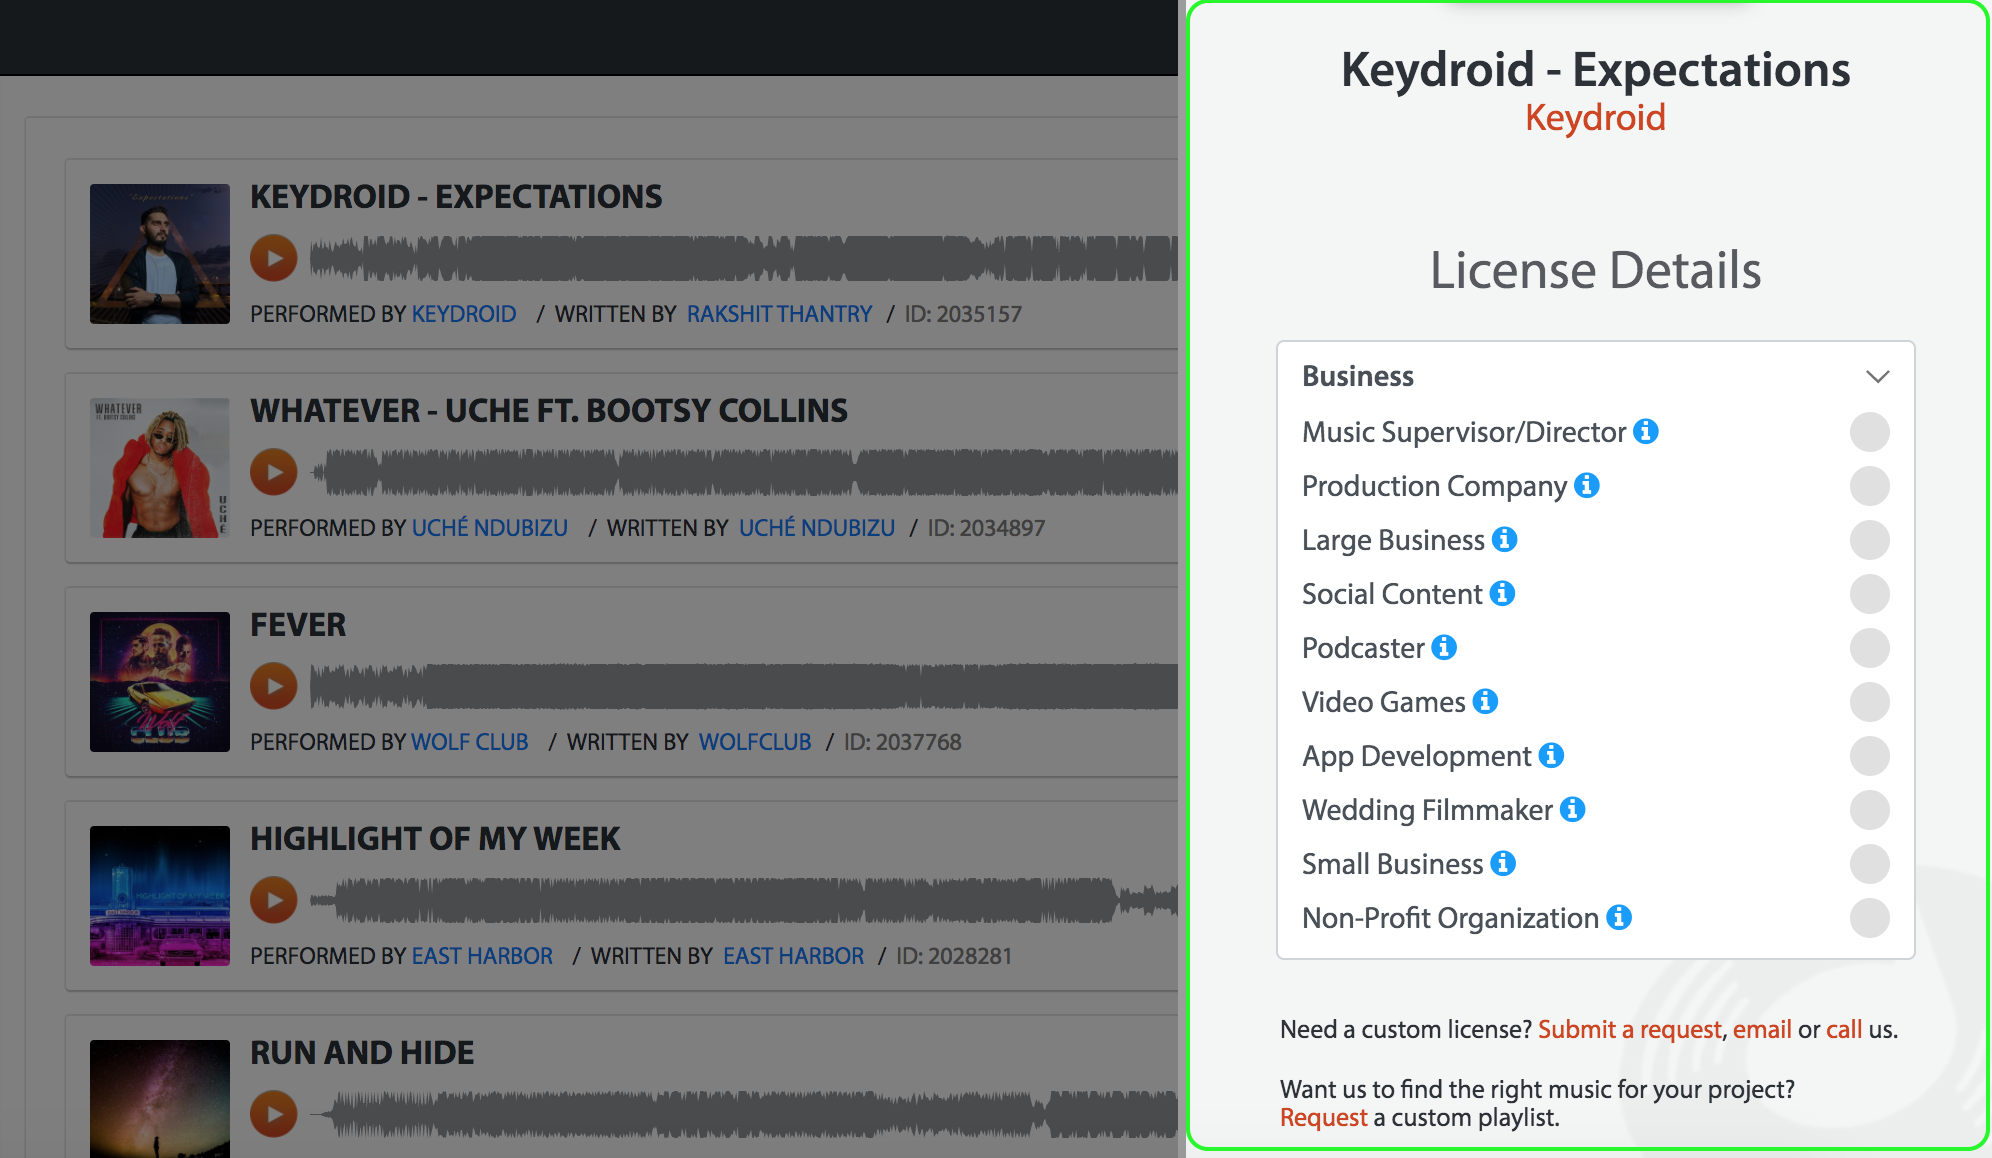Play the Keydroid - Expectations track
Screen dimensions: 1992x1158
(x=274, y=258)
